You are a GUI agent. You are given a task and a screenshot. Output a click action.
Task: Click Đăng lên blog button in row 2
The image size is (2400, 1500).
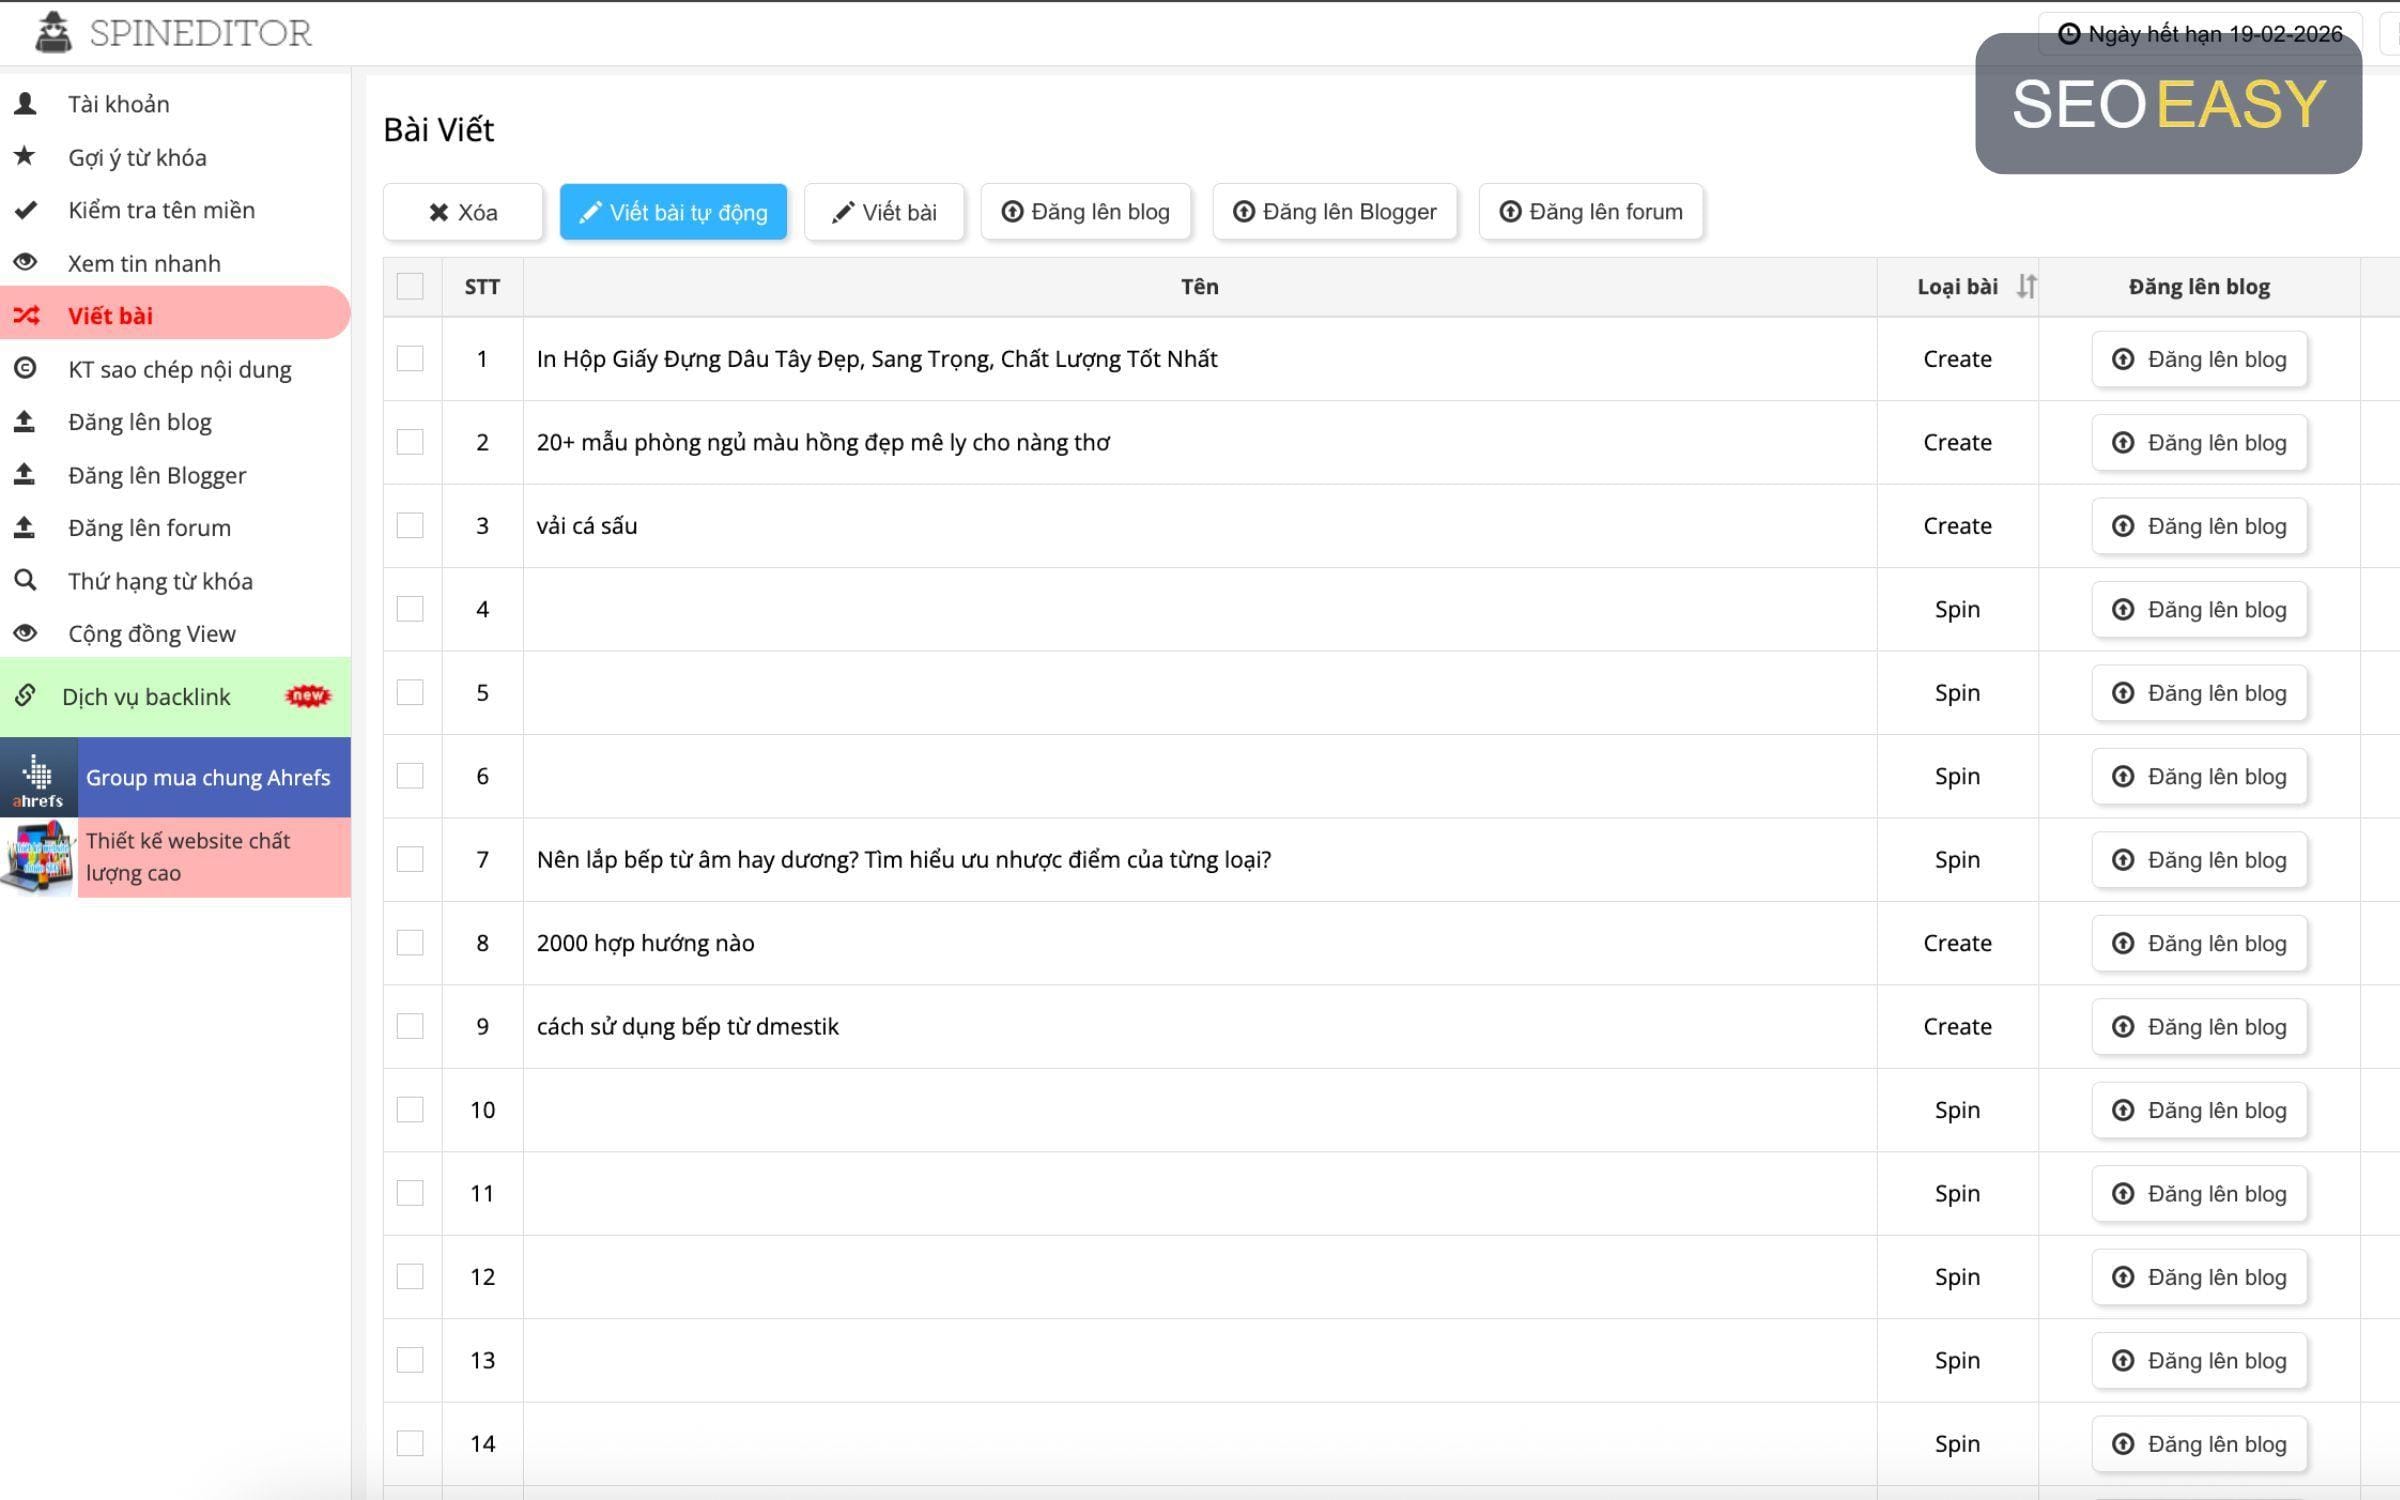tap(2199, 443)
